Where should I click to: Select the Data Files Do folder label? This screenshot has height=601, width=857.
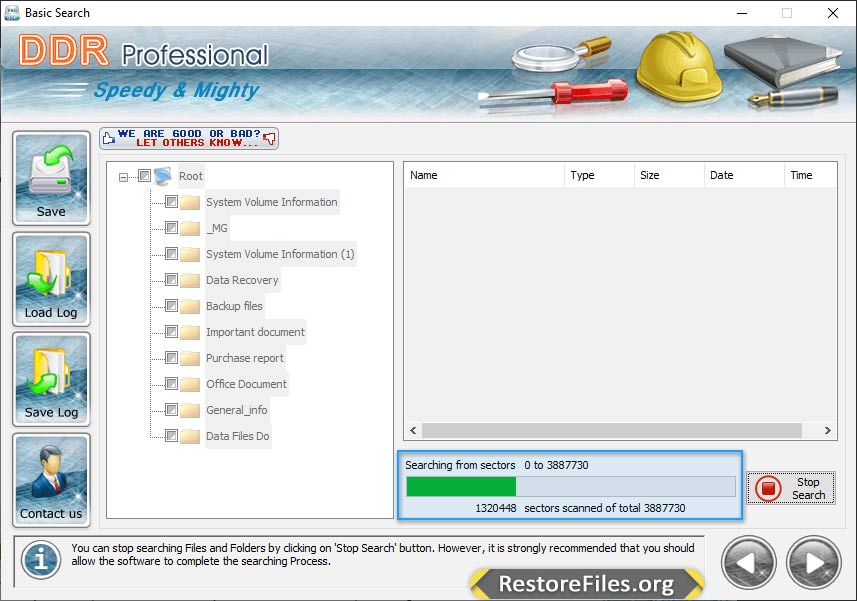[x=238, y=436]
